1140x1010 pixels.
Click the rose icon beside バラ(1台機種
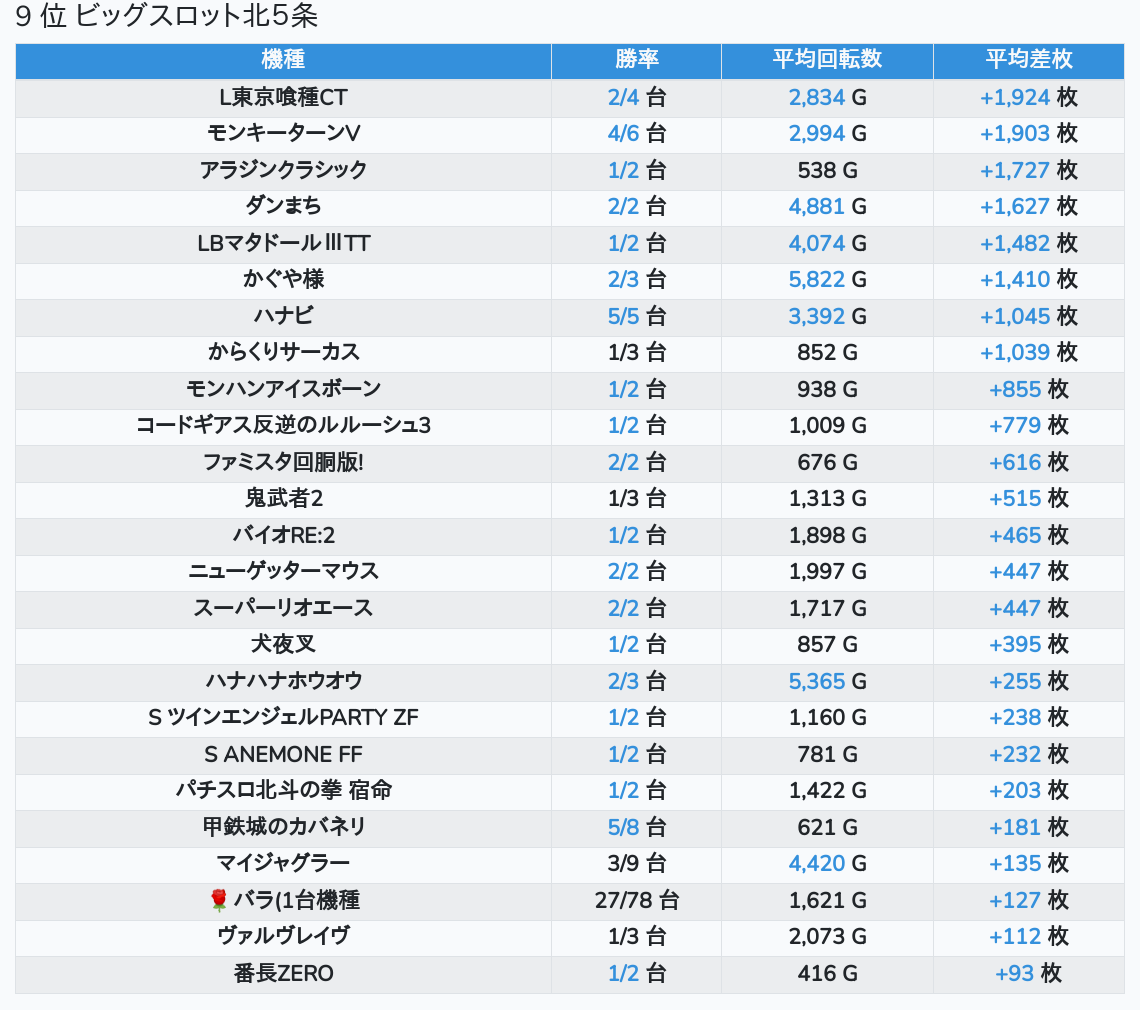218,900
